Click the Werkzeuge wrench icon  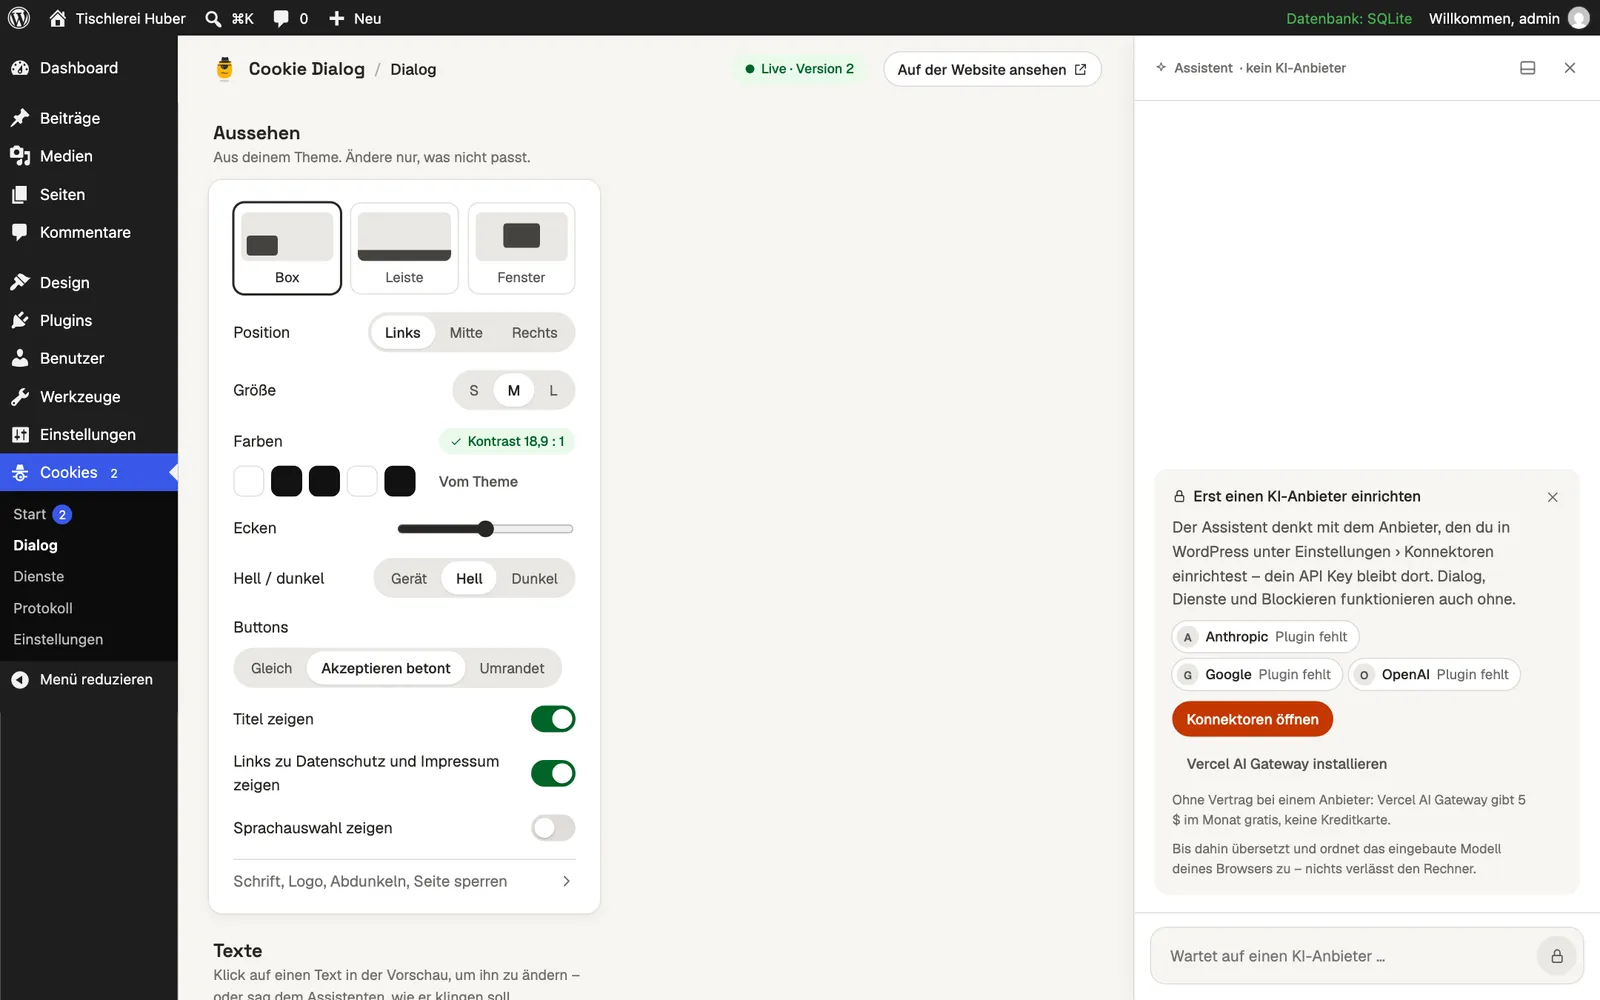pos(20,397)
